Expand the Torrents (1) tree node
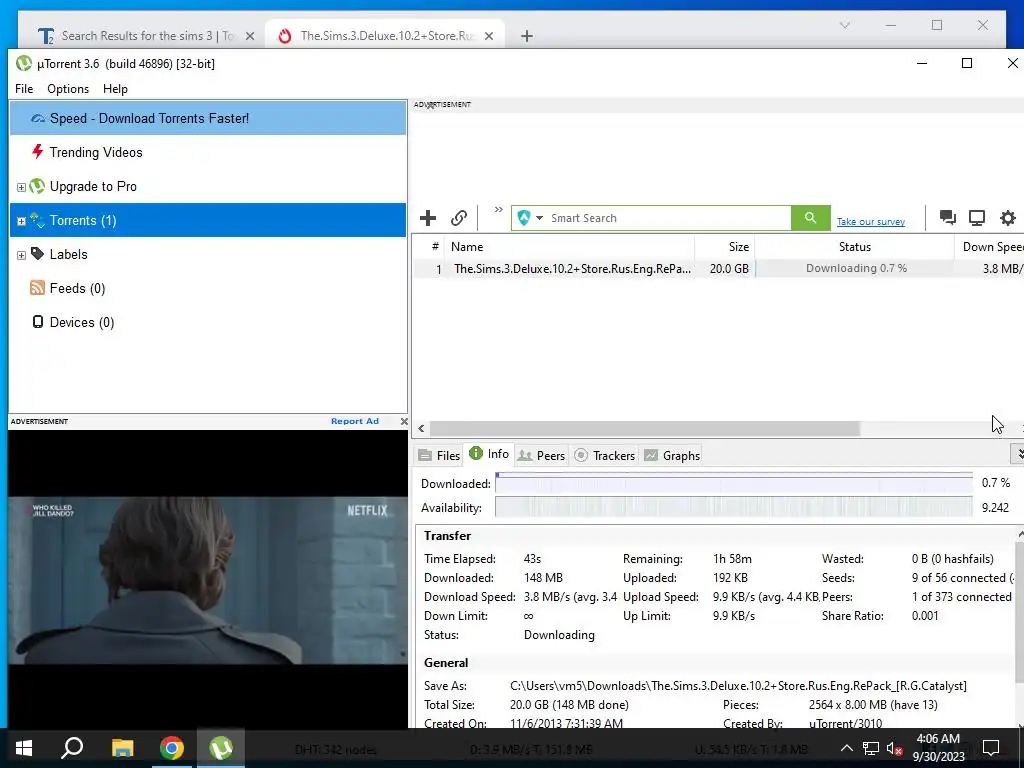The image size is (1024, 768). coord(21,221)
